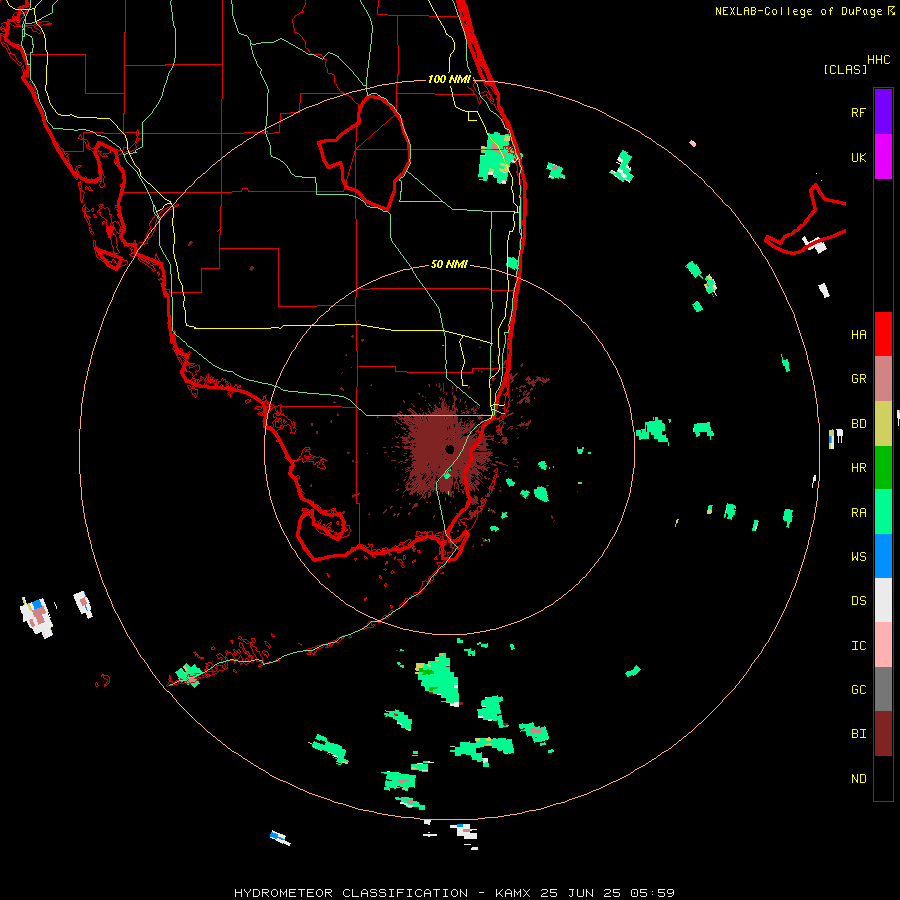Image resolution: width=900 pixels, height=900 pixels.
Task: Click the RF purple legend swatch
Action: click(x=883, y=112)
